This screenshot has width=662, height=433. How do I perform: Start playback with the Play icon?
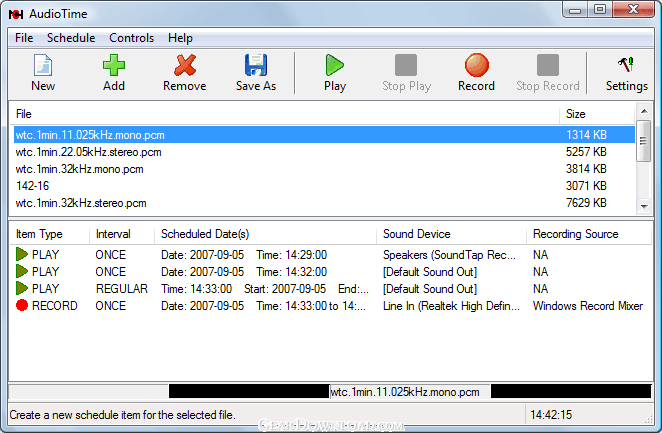pyautogui.click(x=335, y=65)
